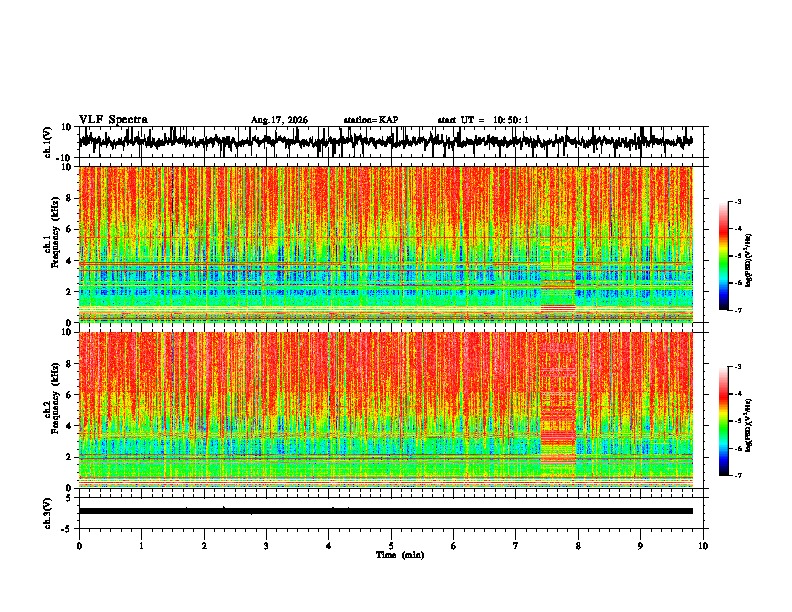Screen dimensions: 792x612
Task: Click the start UT time label
Action: [483, 120]
